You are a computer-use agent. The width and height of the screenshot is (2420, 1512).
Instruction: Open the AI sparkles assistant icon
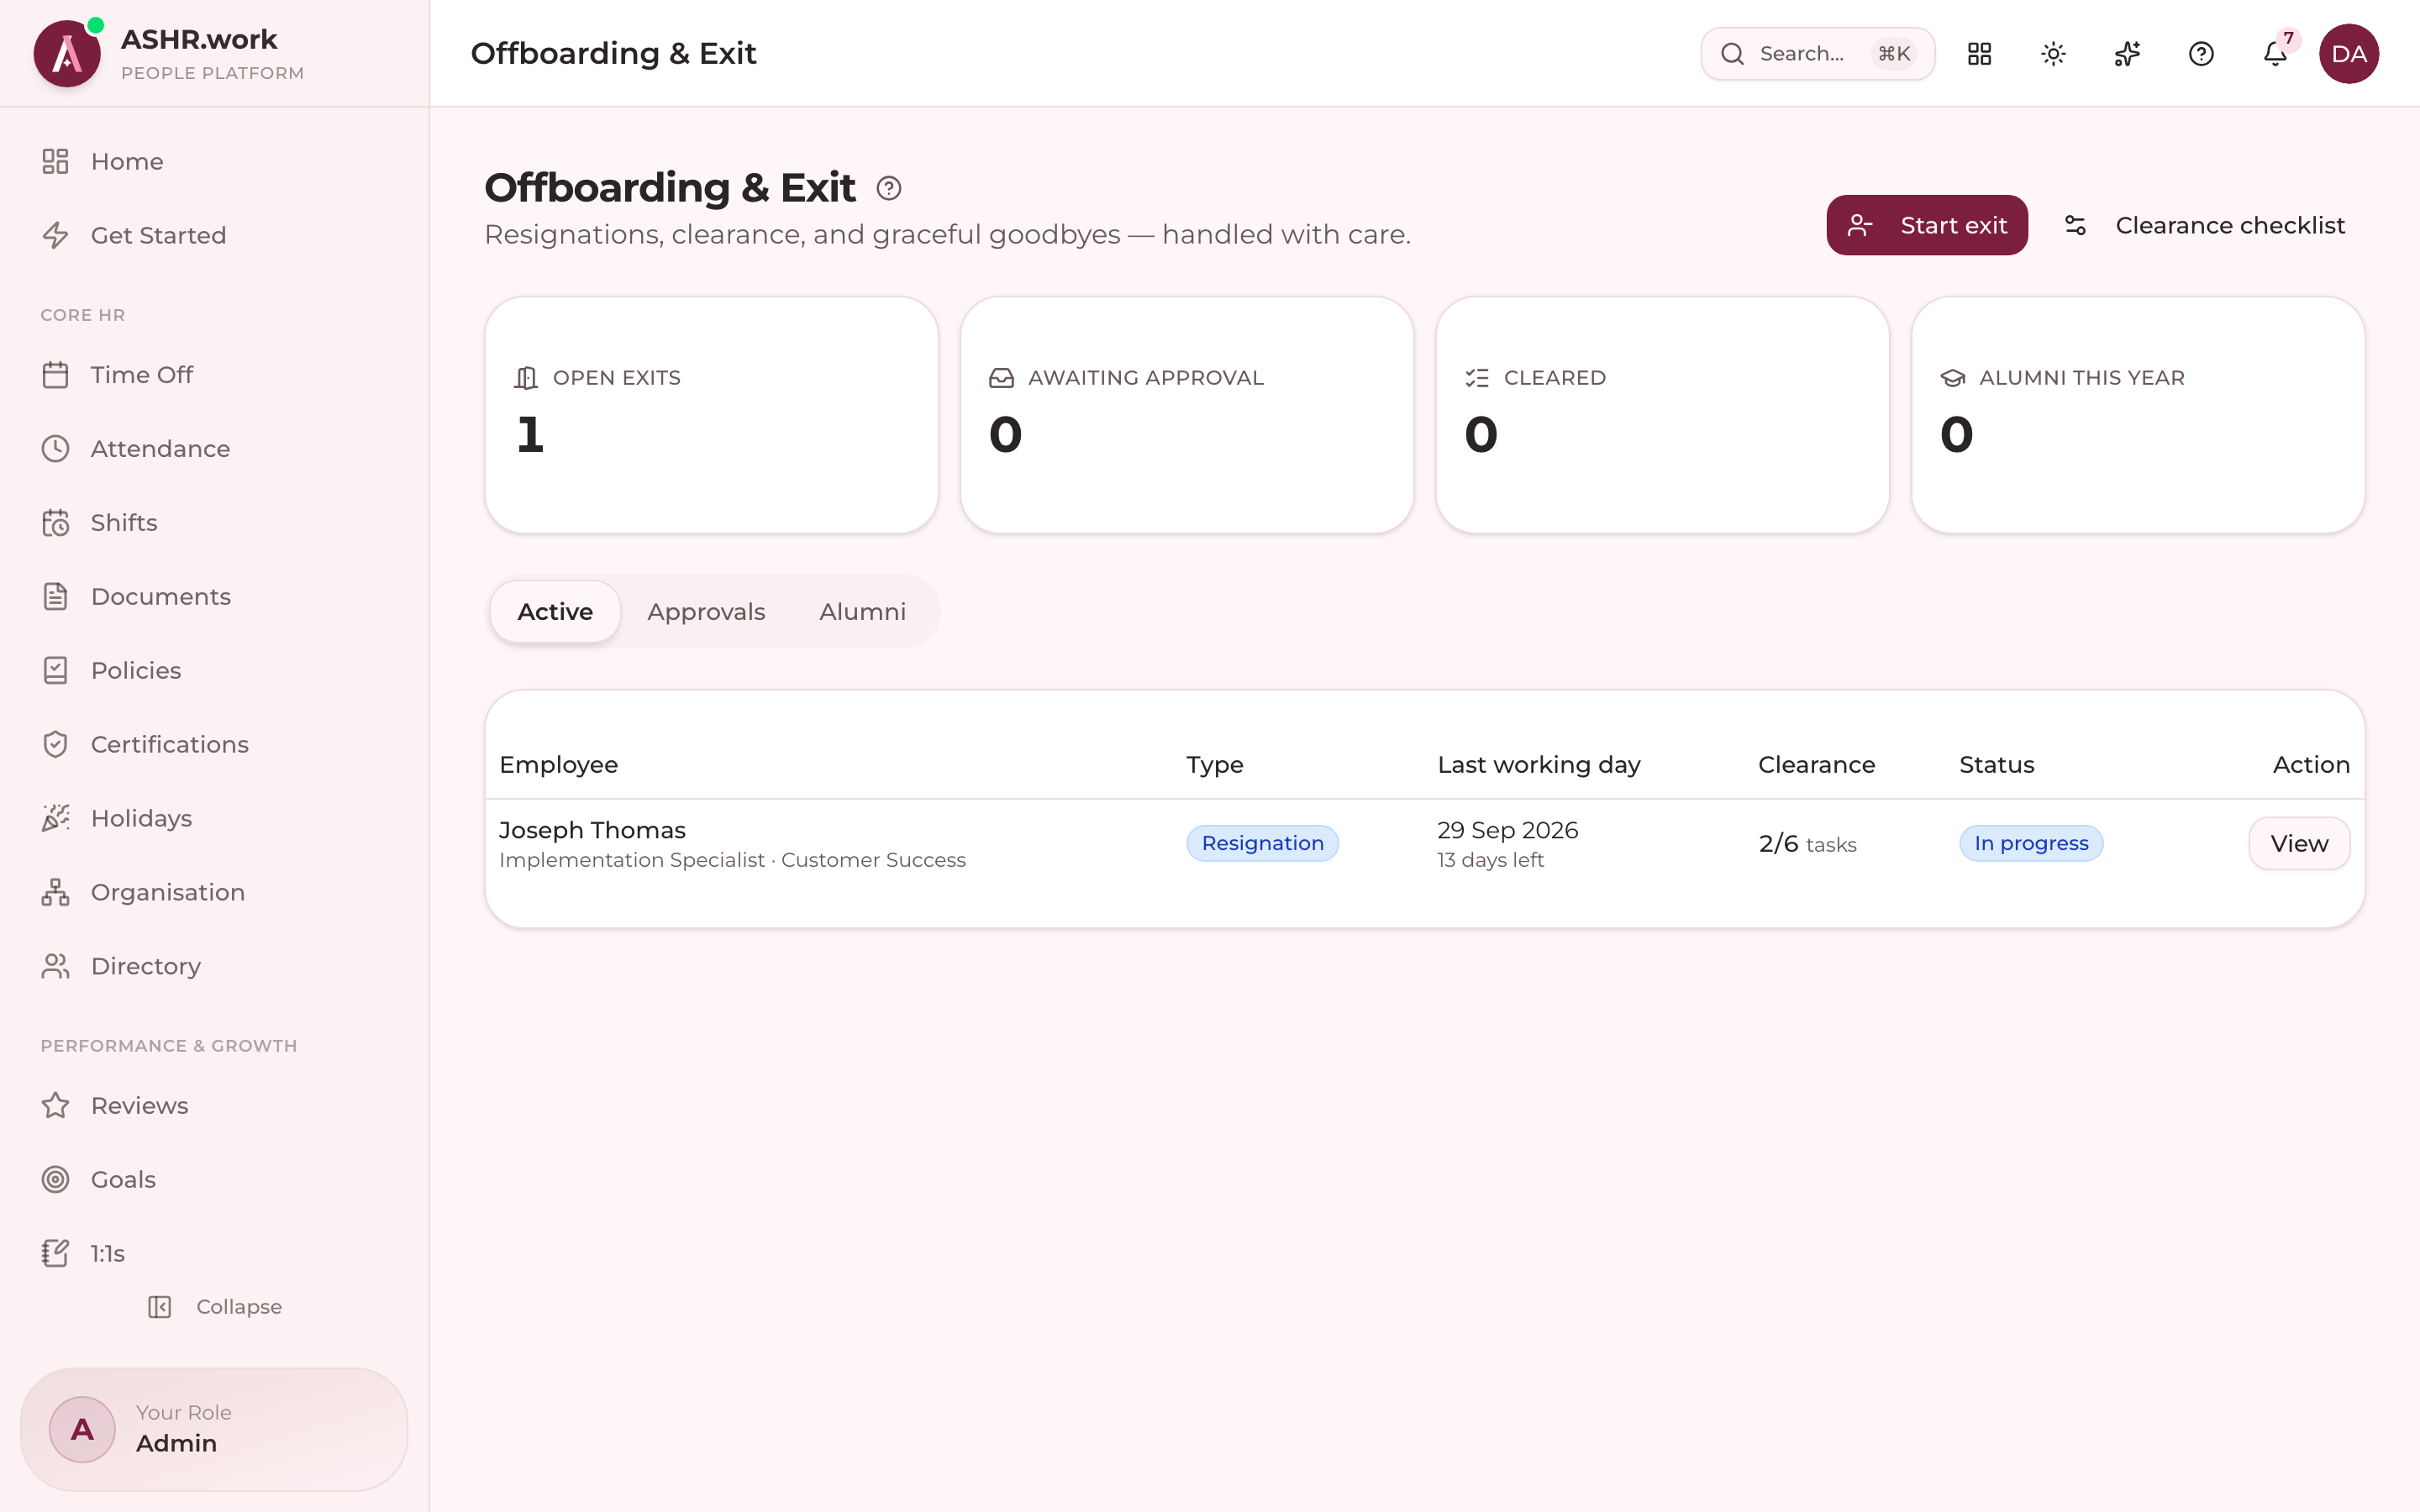click(x=2127, y=54)
